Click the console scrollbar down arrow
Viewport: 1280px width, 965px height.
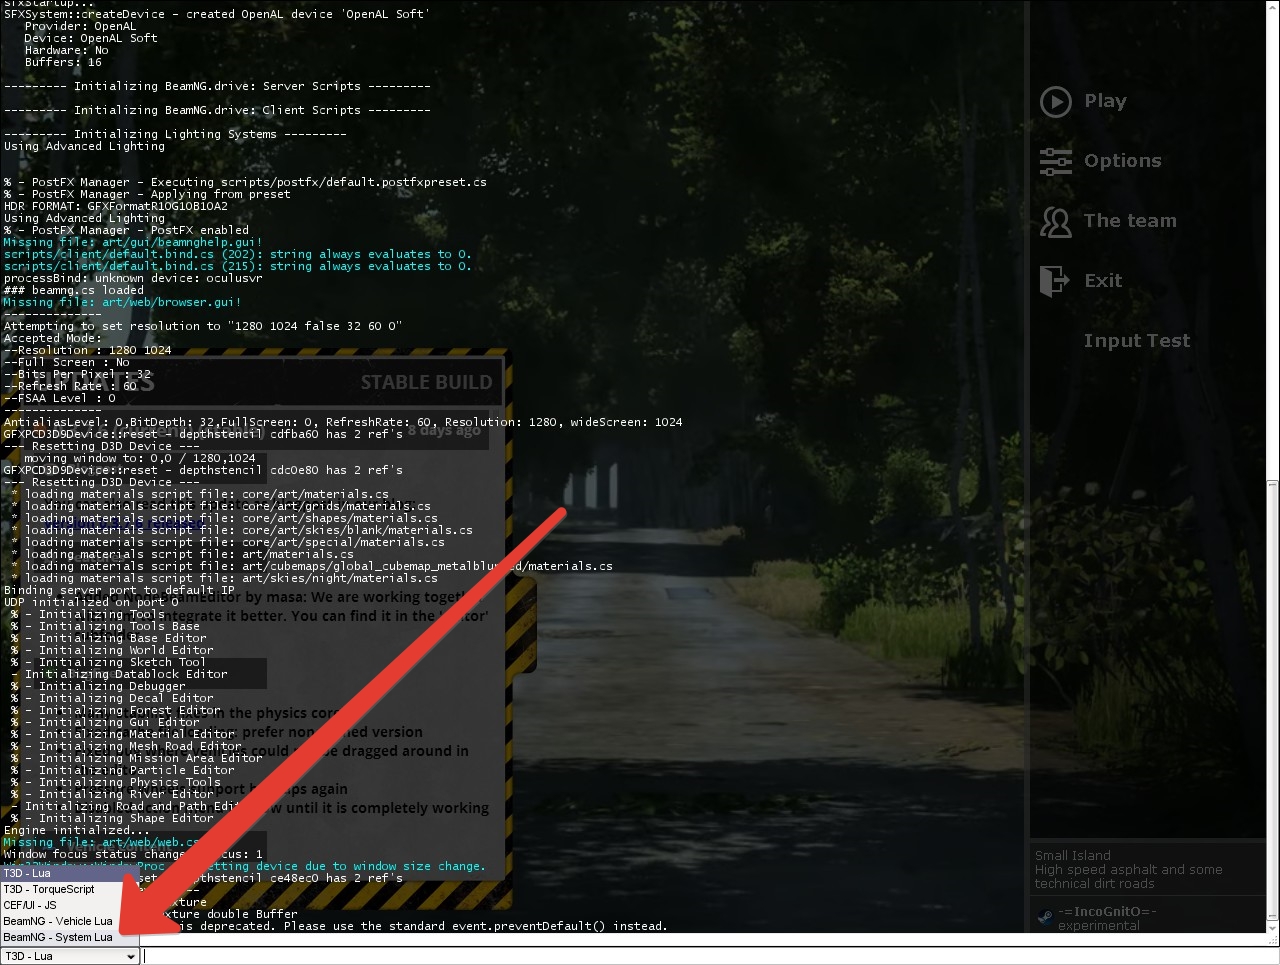pos(1273,929)
